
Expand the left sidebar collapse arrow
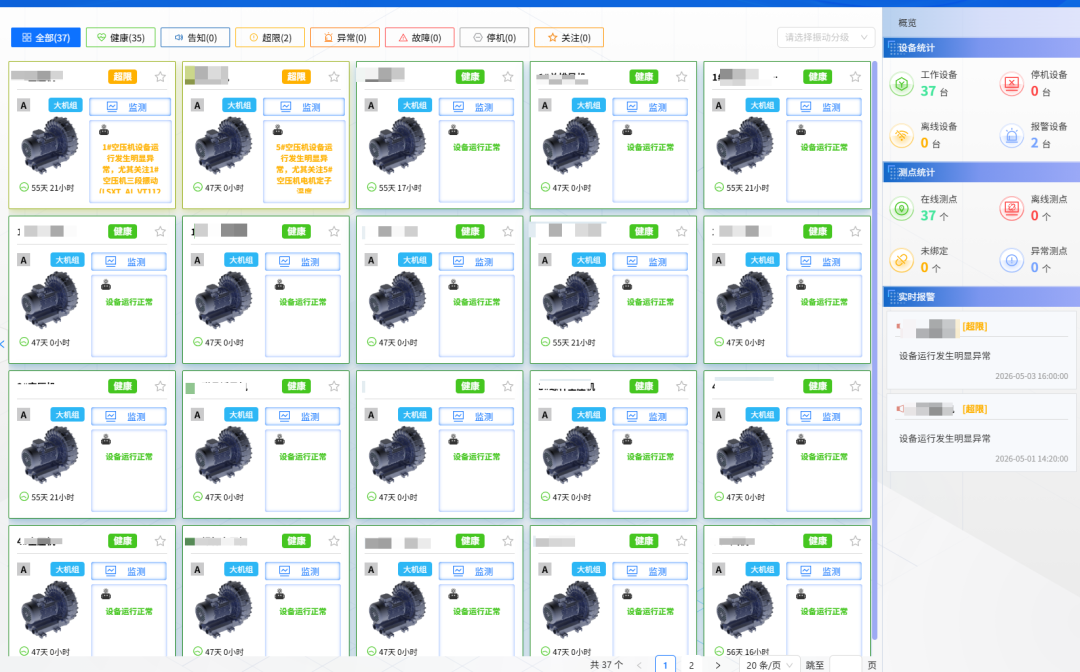pos(3,344)
